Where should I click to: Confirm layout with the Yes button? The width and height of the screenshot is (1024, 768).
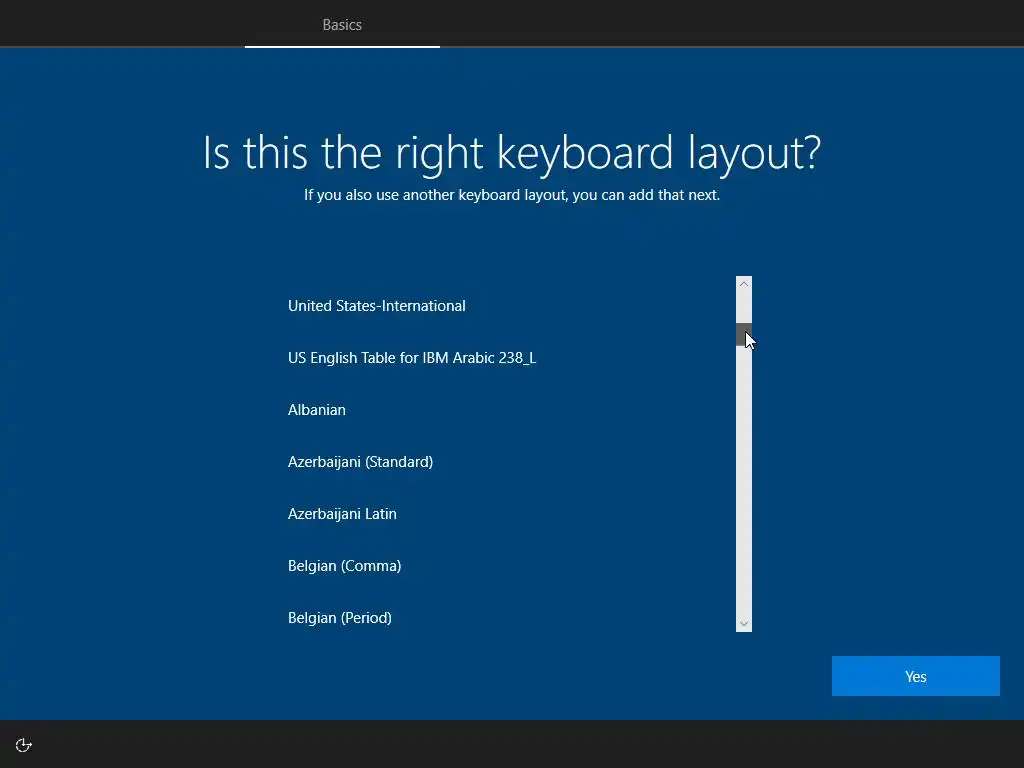pyautogui.click(x=916, y=676)
